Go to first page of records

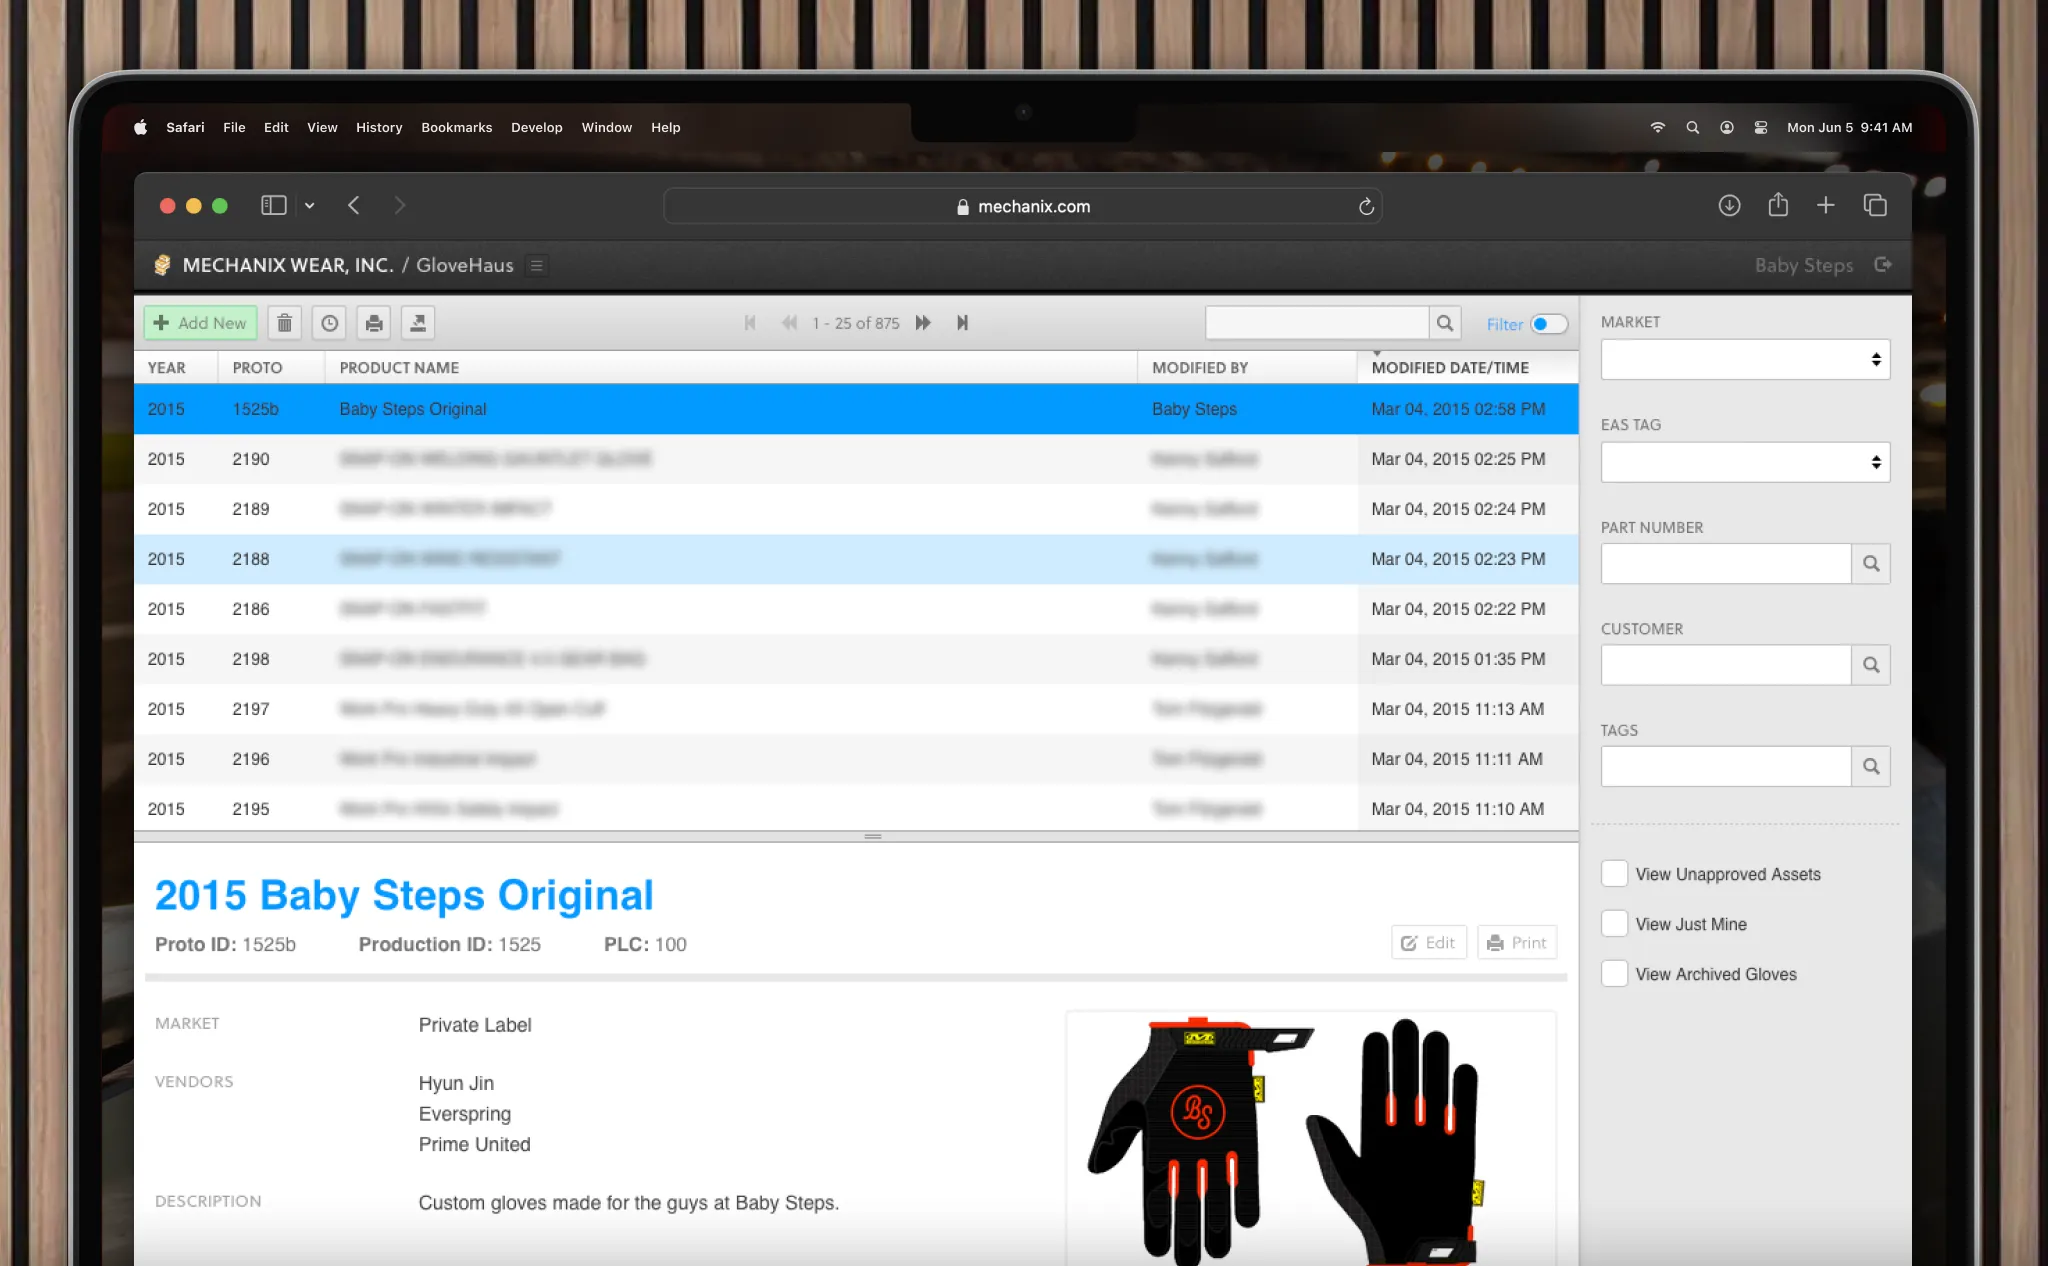(750, 323)
